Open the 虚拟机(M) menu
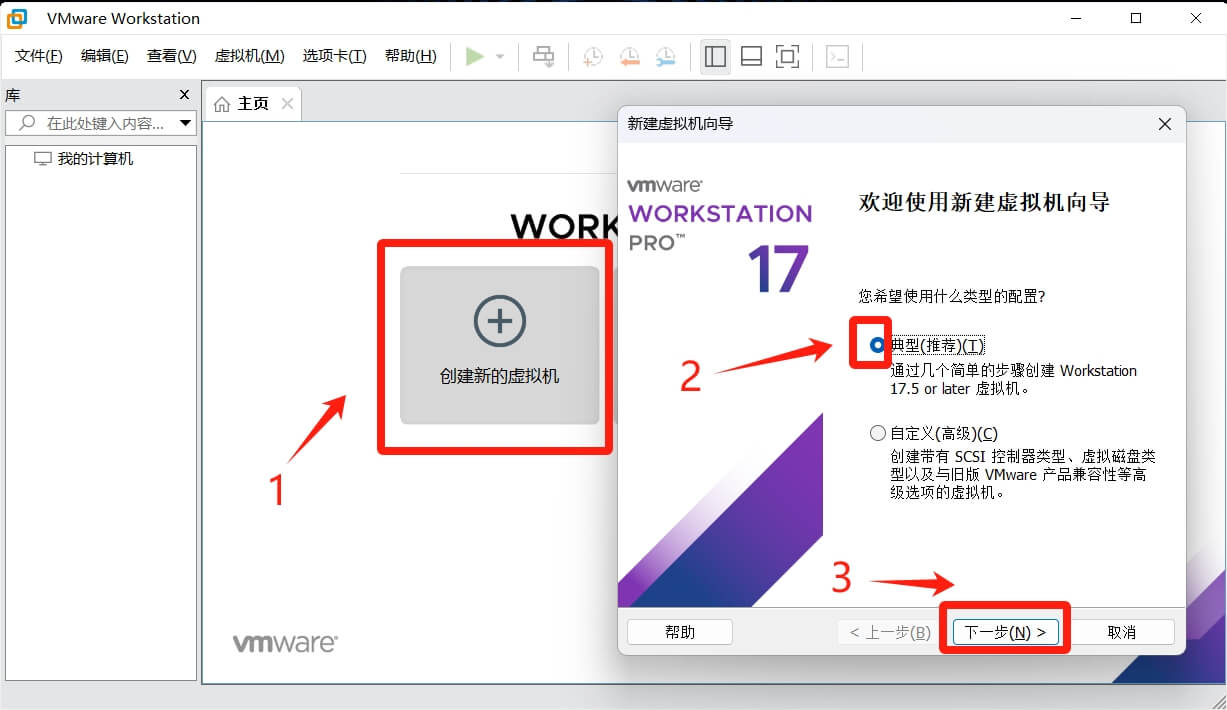The height and width of the screenshot is (710, 1227). coord(250,57)
